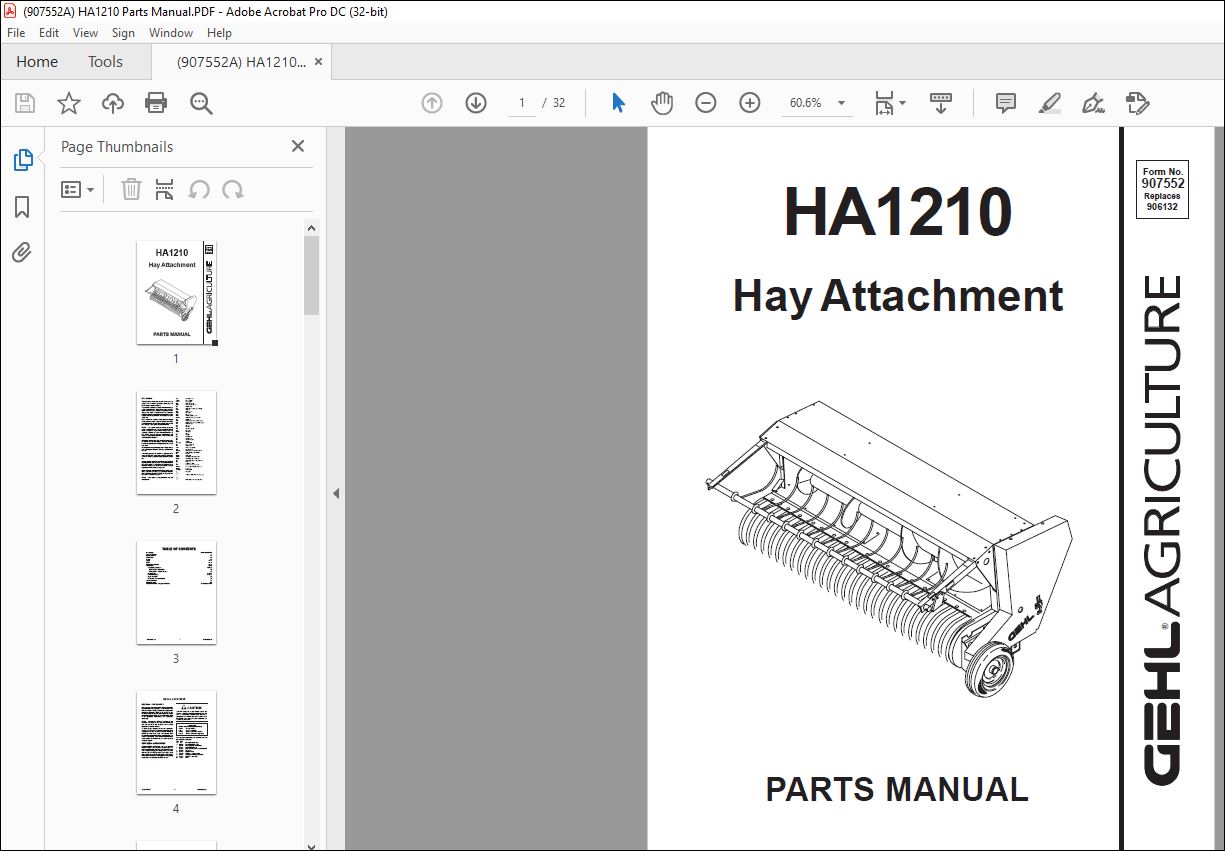The width and height of the screenshot is (1225, 851).
Task: Click the scrolling mode download icon
Action: pos(941,103)
